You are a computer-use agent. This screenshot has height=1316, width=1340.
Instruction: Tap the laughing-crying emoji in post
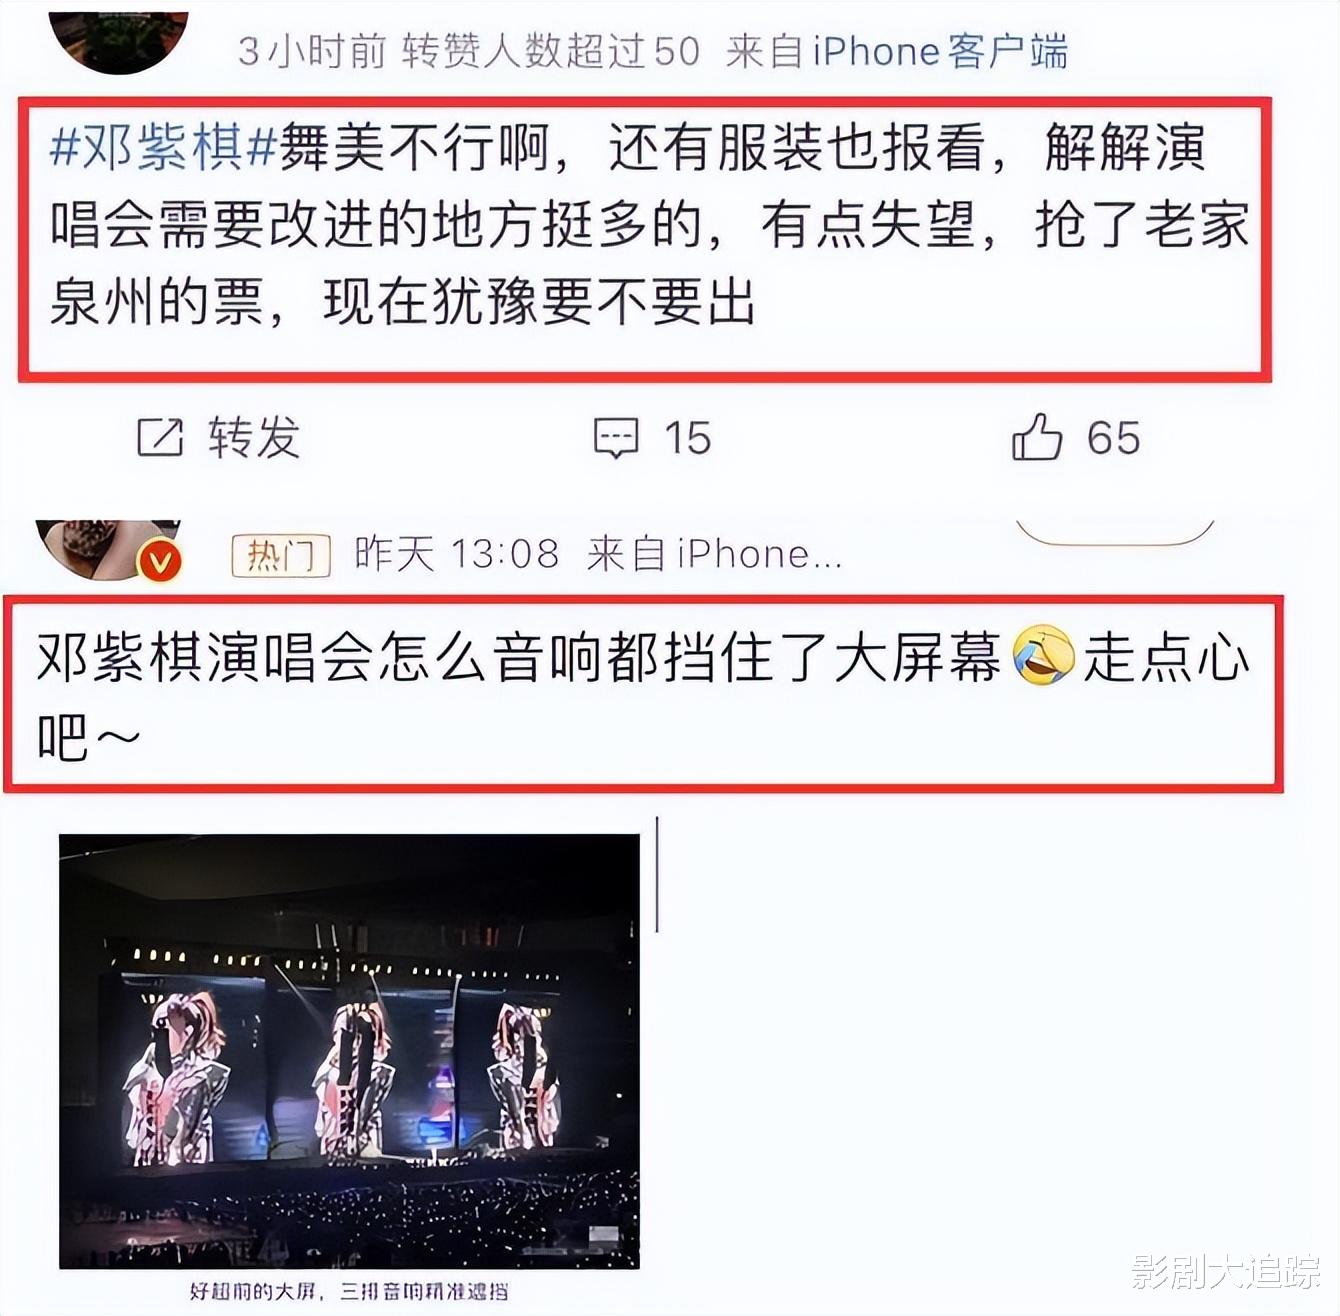(1043, 656)
